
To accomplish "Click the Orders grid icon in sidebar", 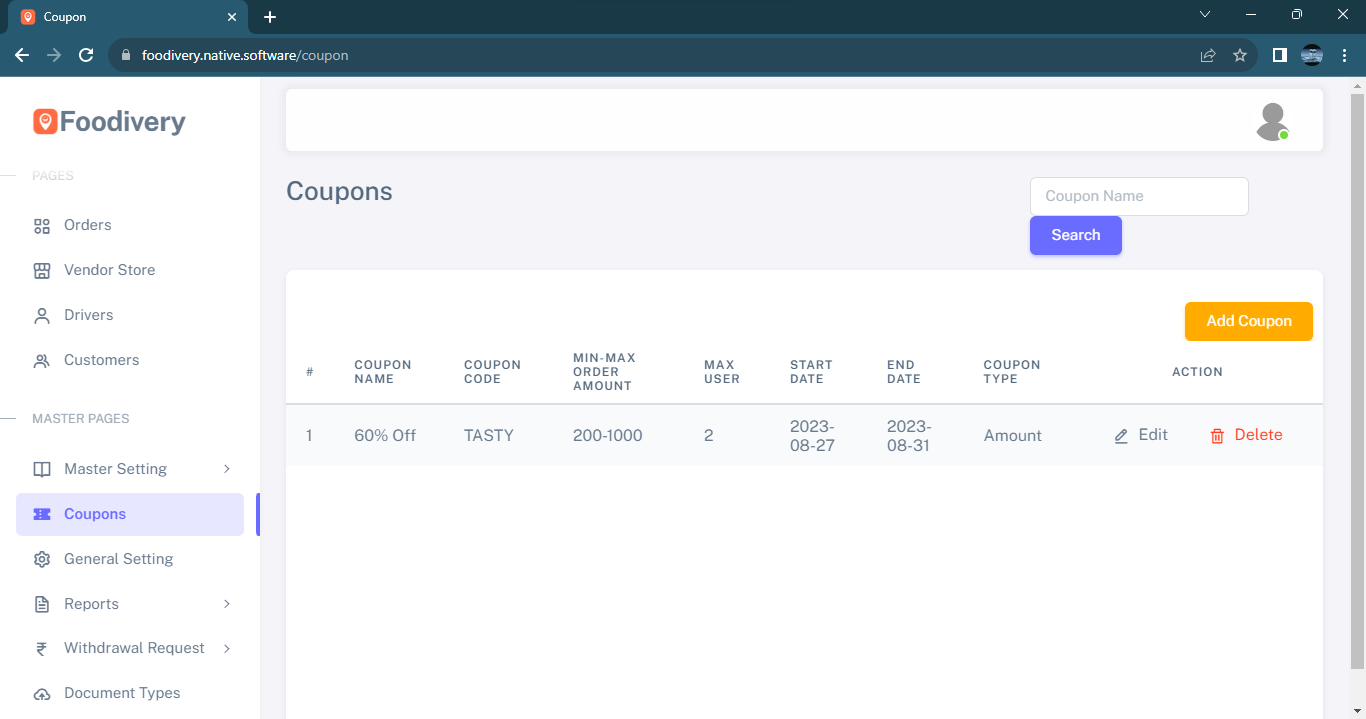I will (x=42, y=226).
